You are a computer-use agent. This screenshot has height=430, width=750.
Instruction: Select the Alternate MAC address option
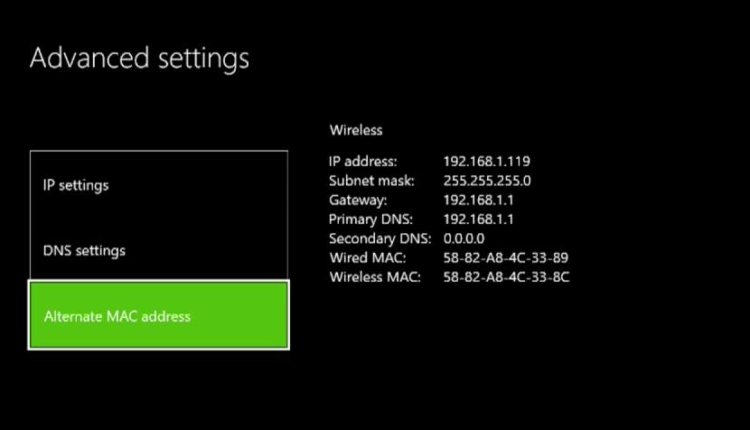(x=158, y=316)
